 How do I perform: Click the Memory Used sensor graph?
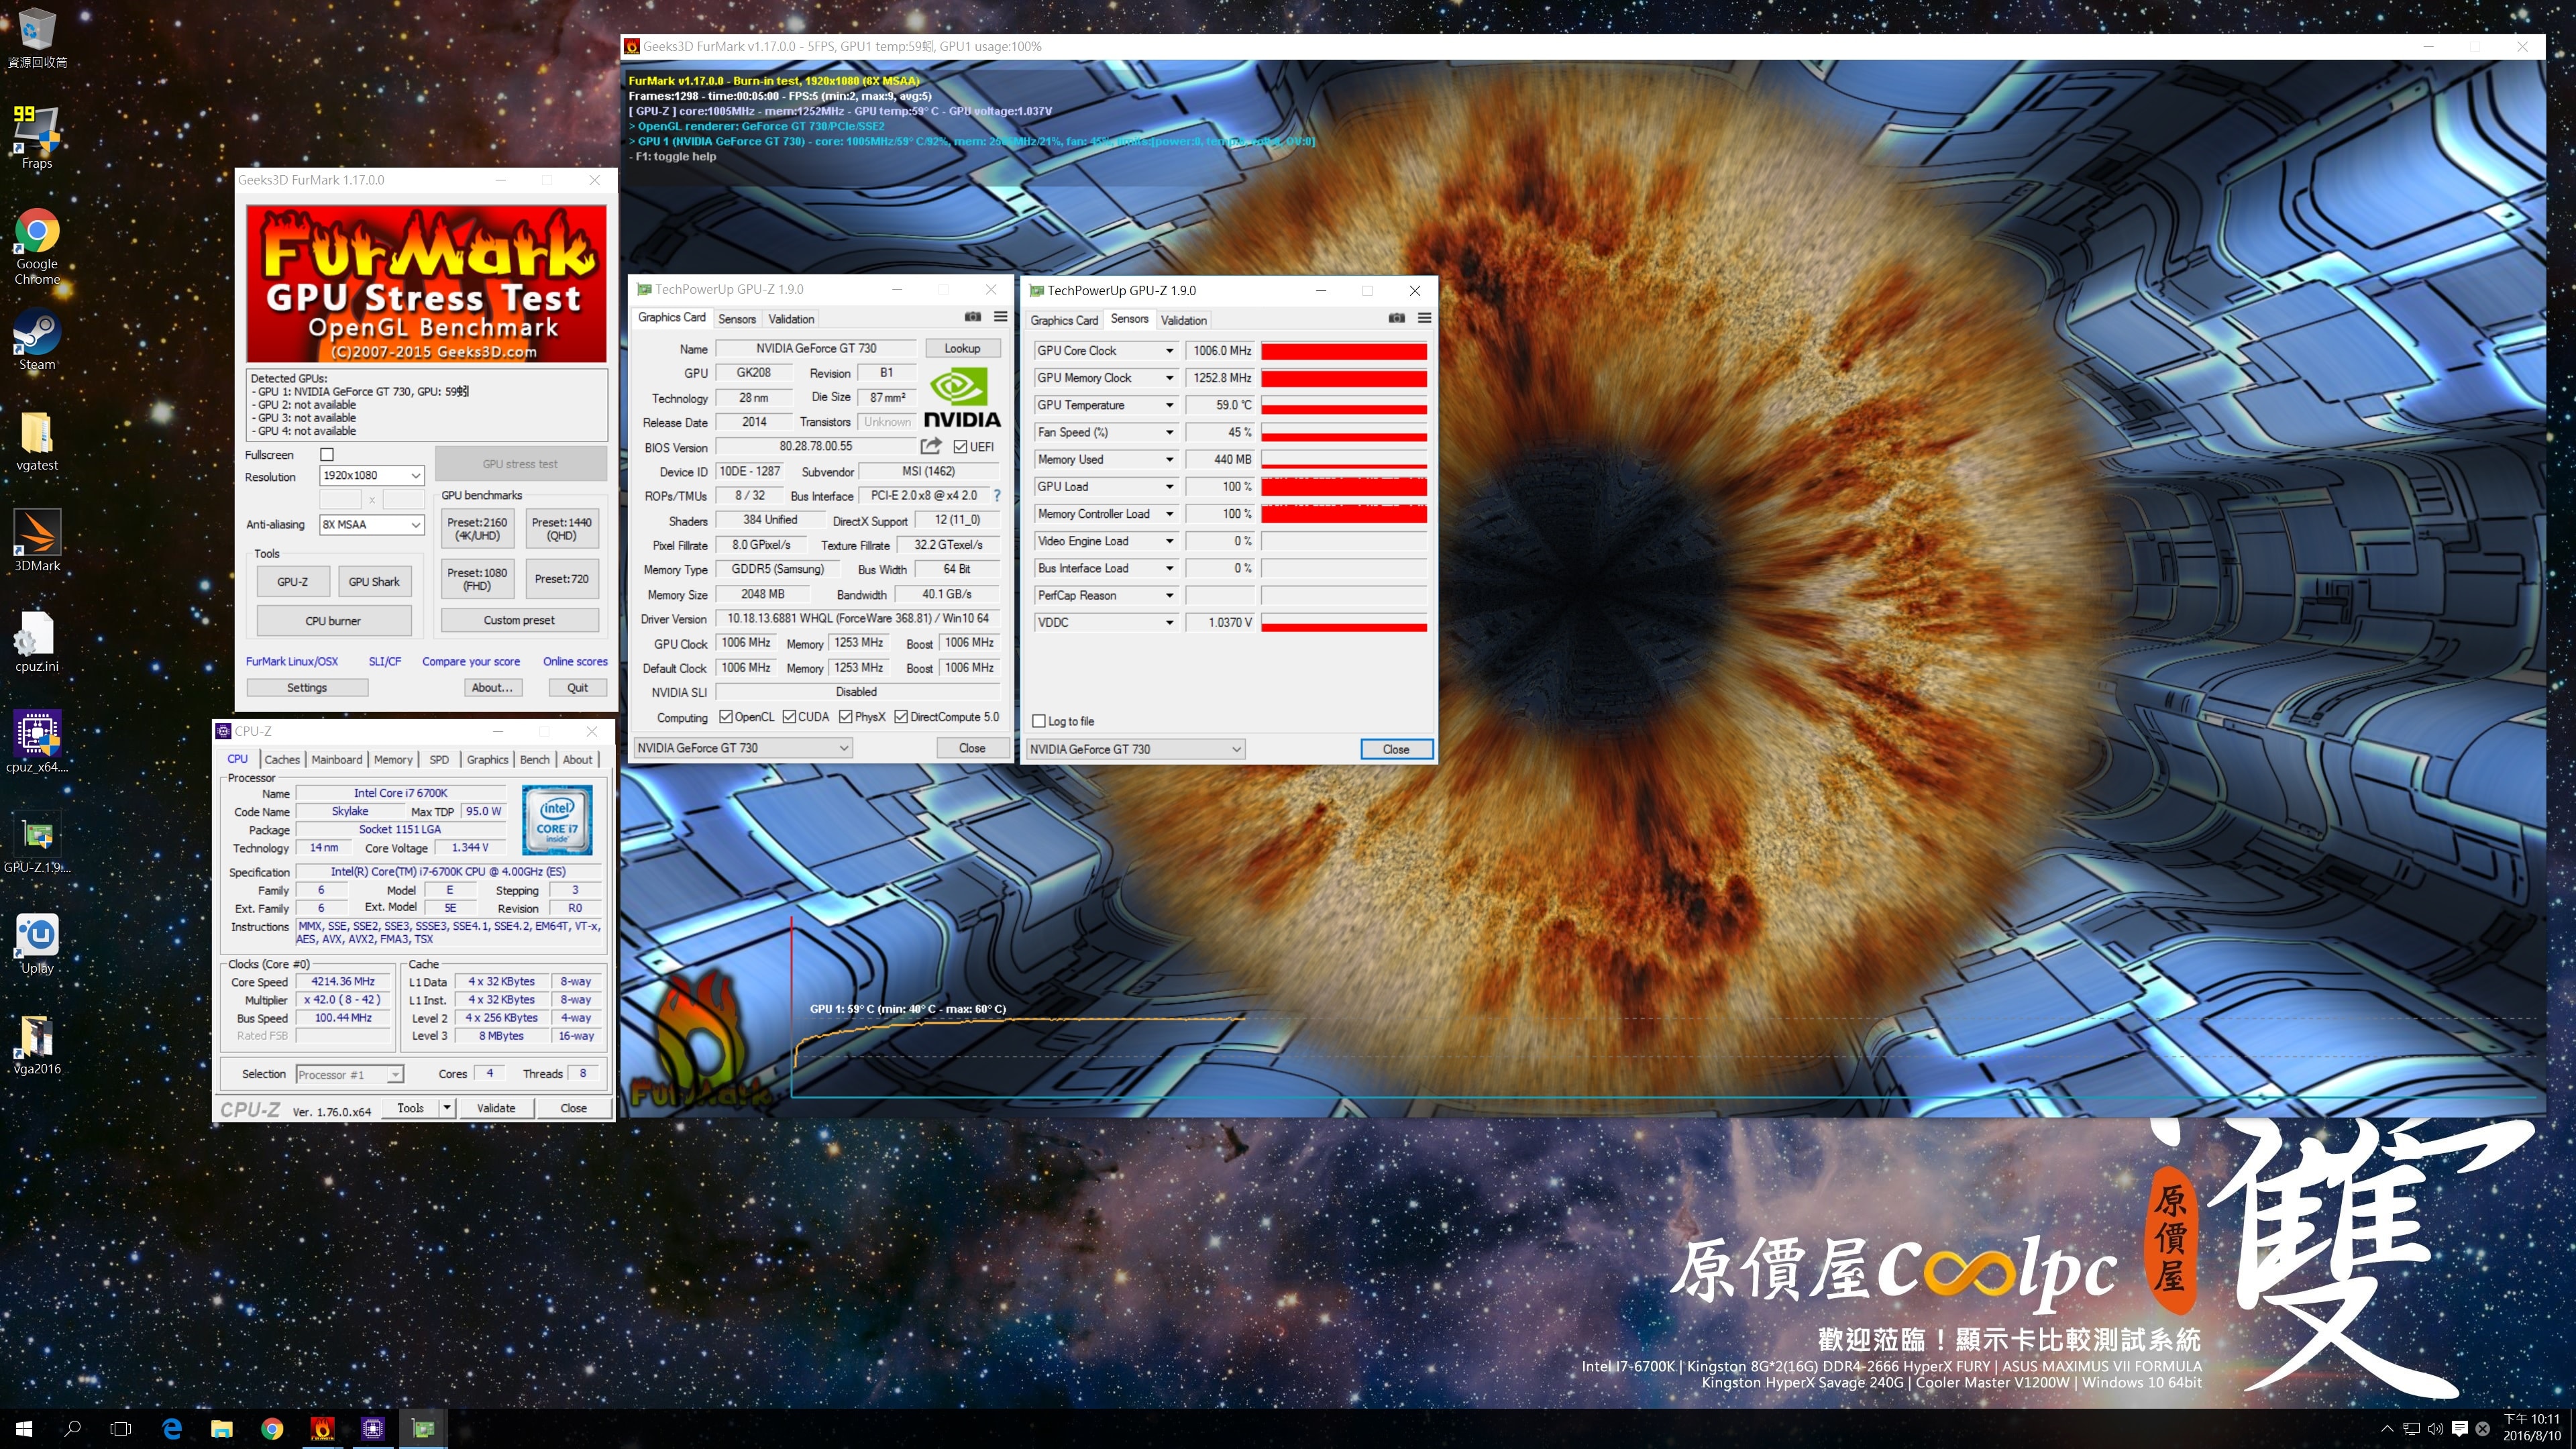click(1344, 460)
